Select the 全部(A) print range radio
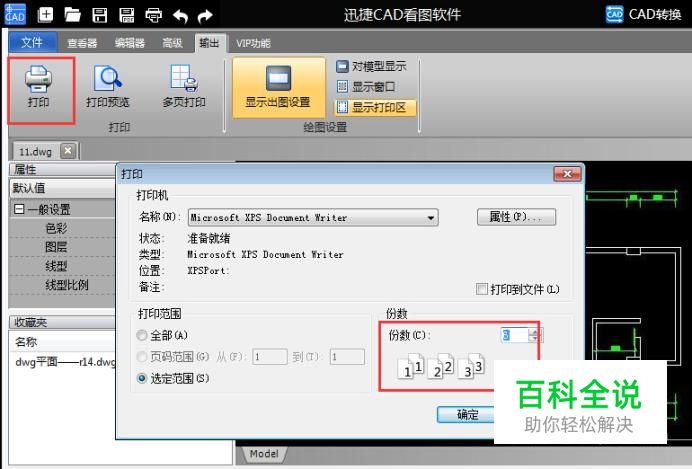This screenshot has height=469, width=692. (142, 336)
